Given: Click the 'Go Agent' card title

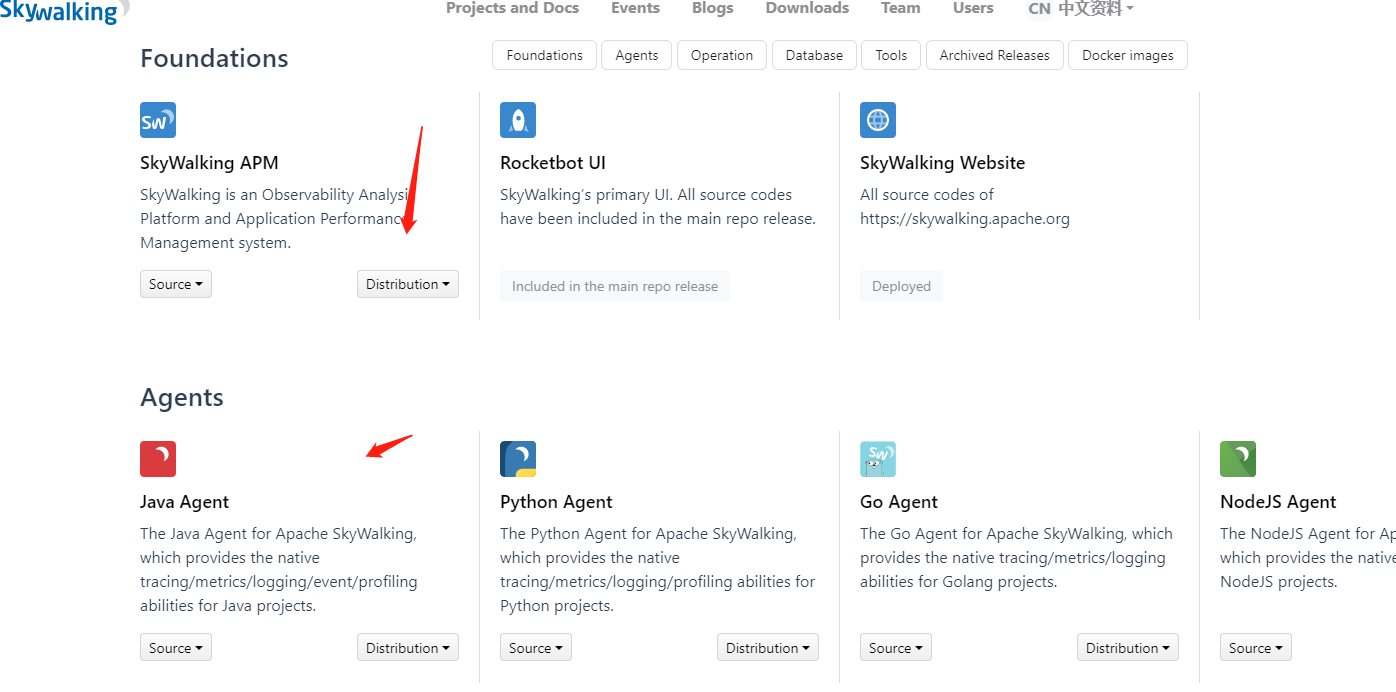Looking at the screenshot, I should [899, 502].
